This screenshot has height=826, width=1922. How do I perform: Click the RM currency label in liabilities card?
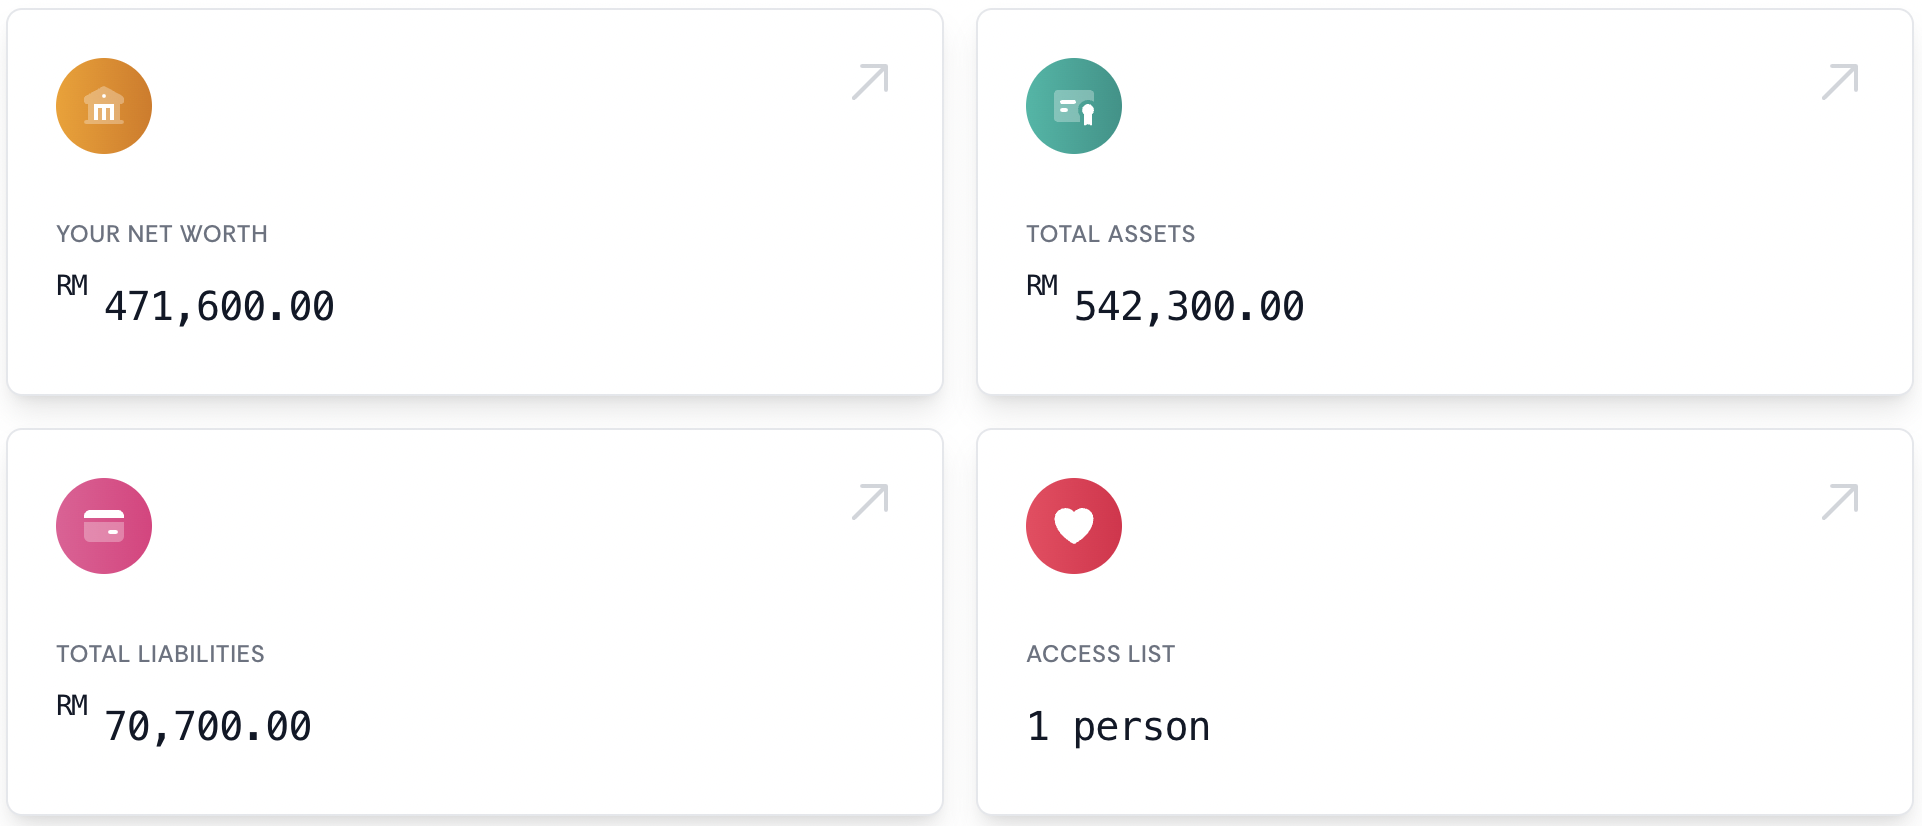(x=72, y=706)
